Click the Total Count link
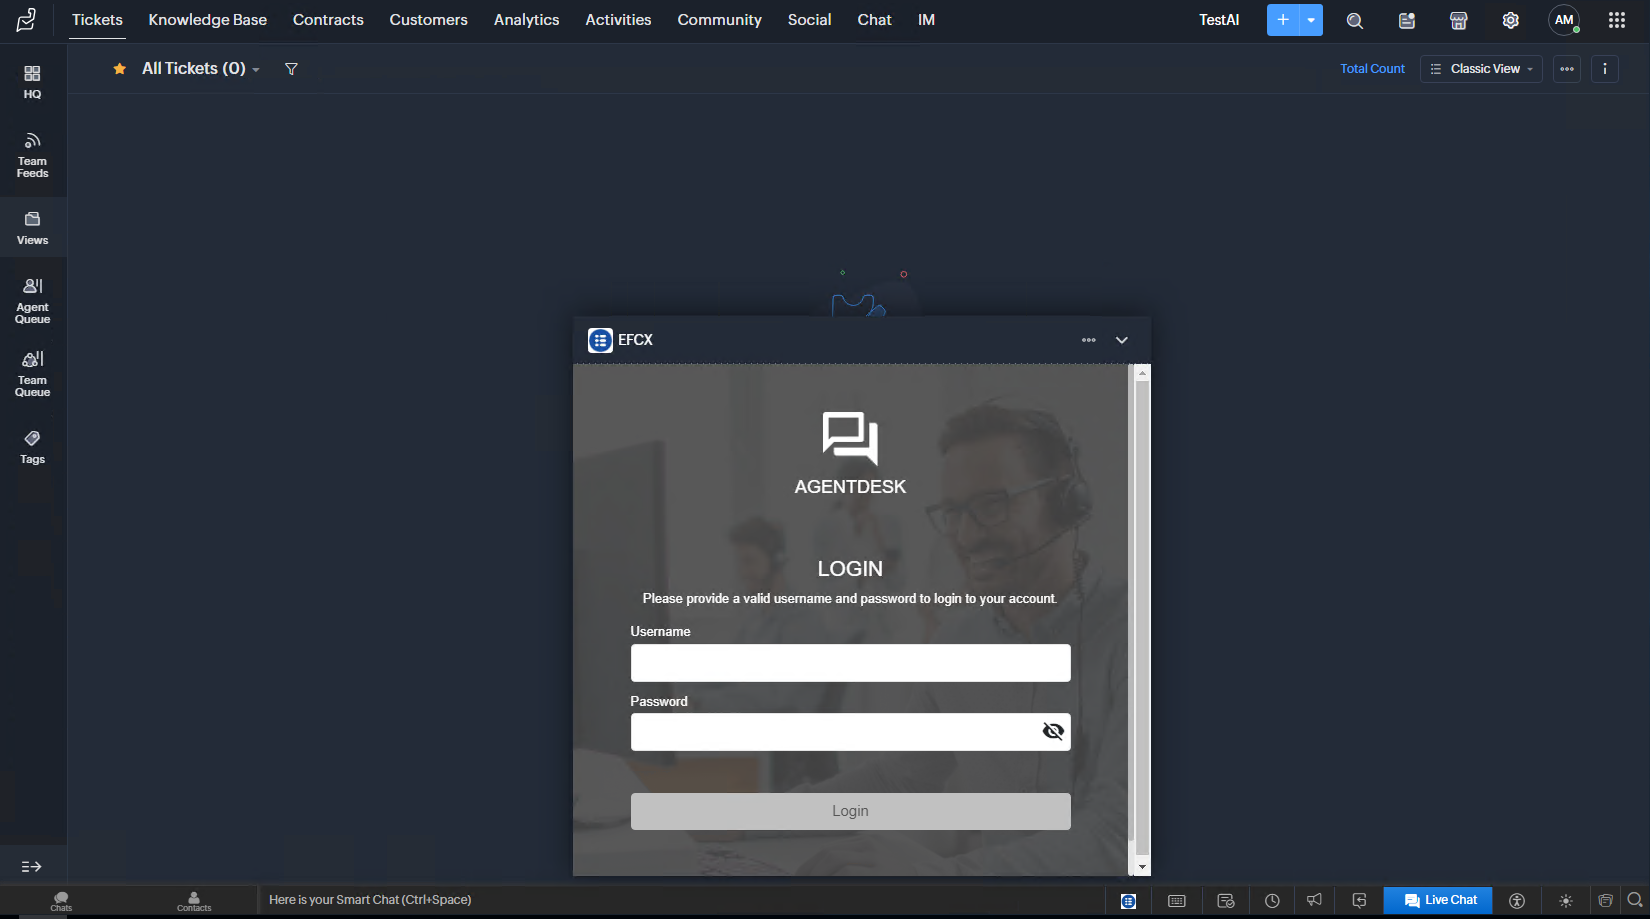 coord(1372,69)
